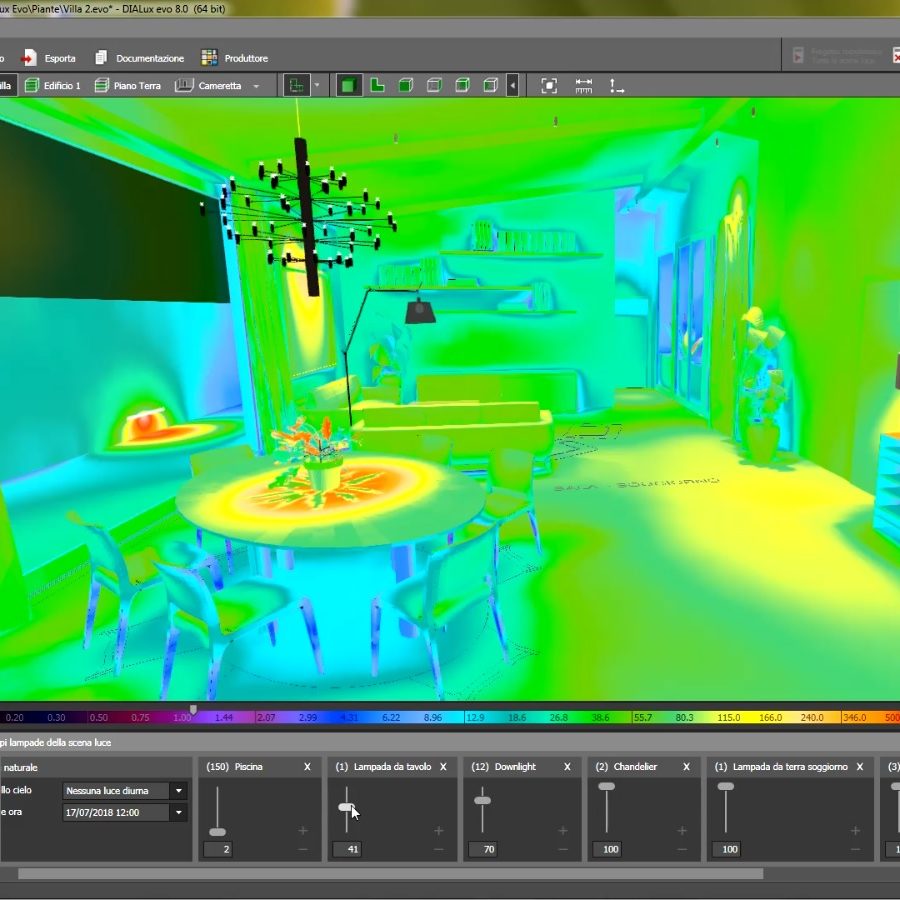The width and height of the screenshot is (900, 900).
Task: Collapse the cube view modes toolbar
Action: pyautogui.click(x=514, y=86)
